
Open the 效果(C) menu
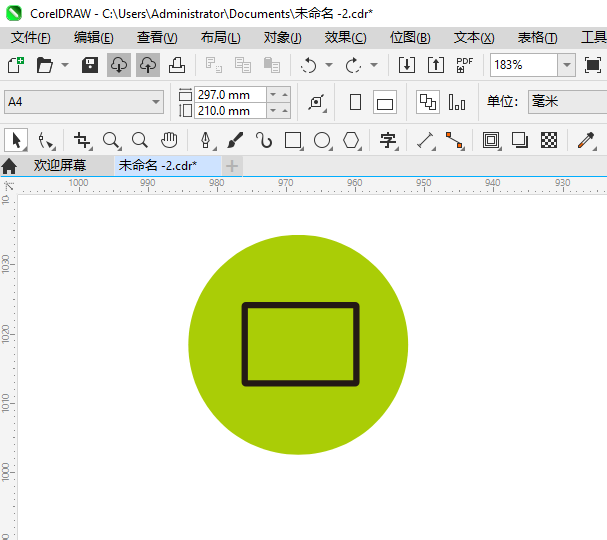click(345, 38)
